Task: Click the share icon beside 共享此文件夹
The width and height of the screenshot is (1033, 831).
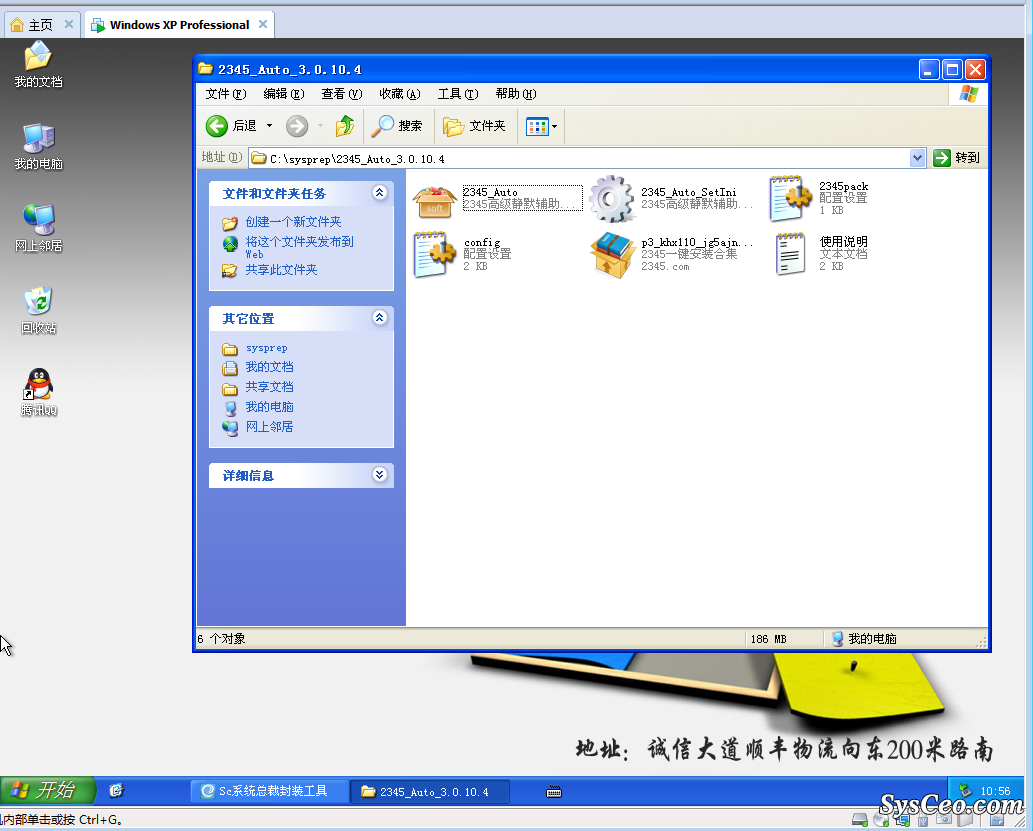Action: pyautogui.click(x=229, y=270)
